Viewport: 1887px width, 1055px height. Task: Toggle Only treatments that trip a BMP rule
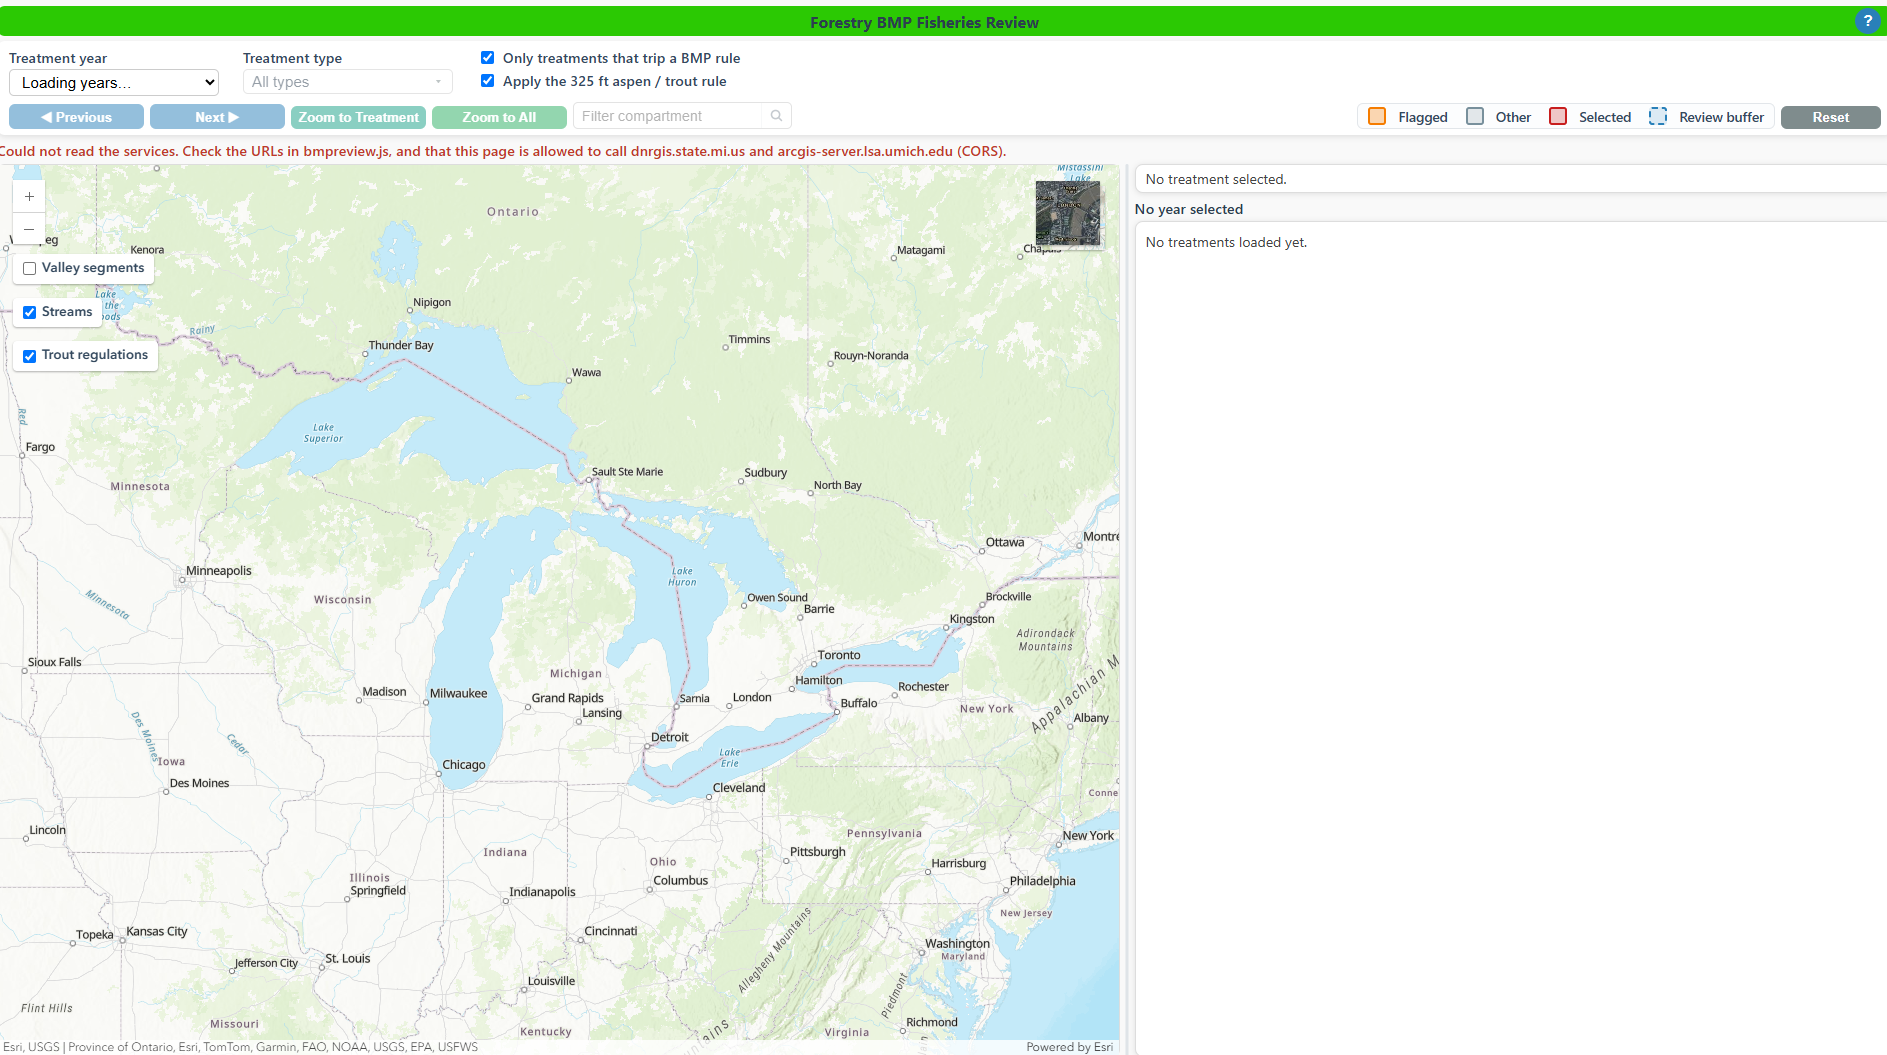[x=488, y=58]
